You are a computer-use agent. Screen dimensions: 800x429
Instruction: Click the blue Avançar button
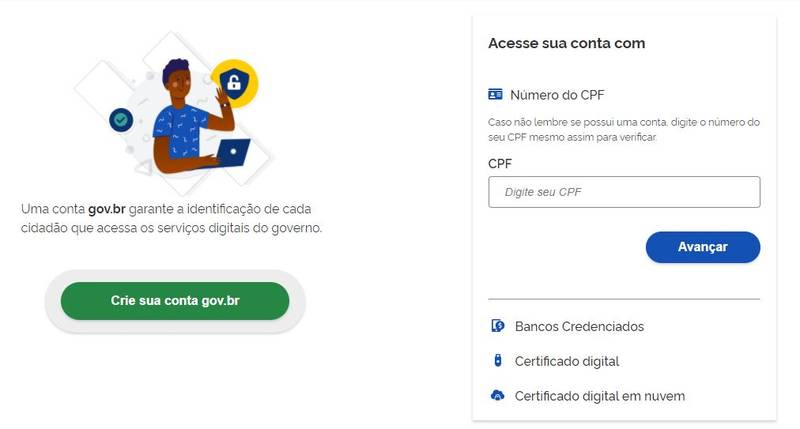(x=703, y=247)
